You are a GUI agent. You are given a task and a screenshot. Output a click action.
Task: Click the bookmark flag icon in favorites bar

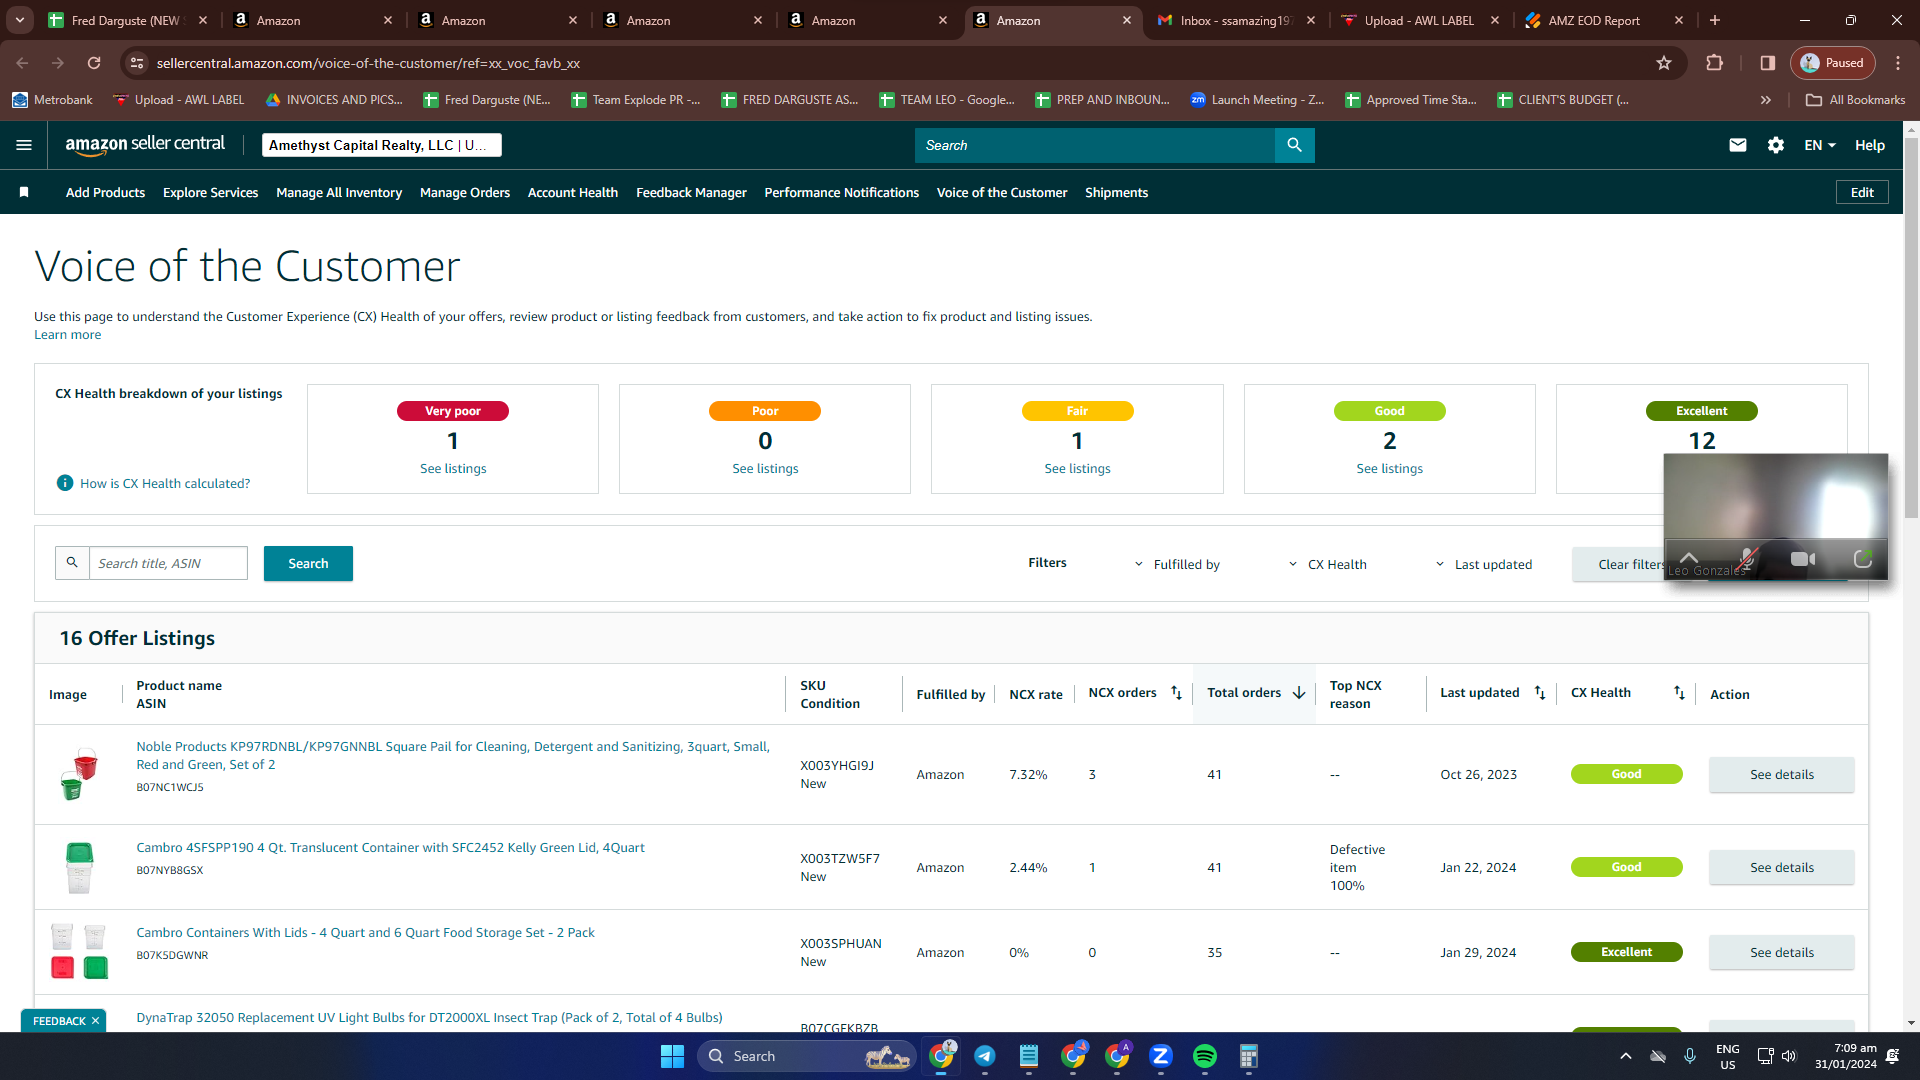click(24, 193)
